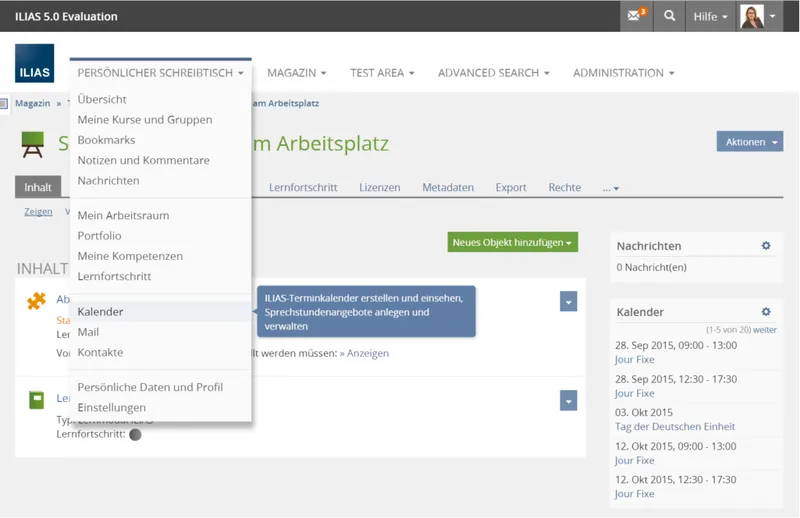Open the Metadaten tab

point(448,187)
